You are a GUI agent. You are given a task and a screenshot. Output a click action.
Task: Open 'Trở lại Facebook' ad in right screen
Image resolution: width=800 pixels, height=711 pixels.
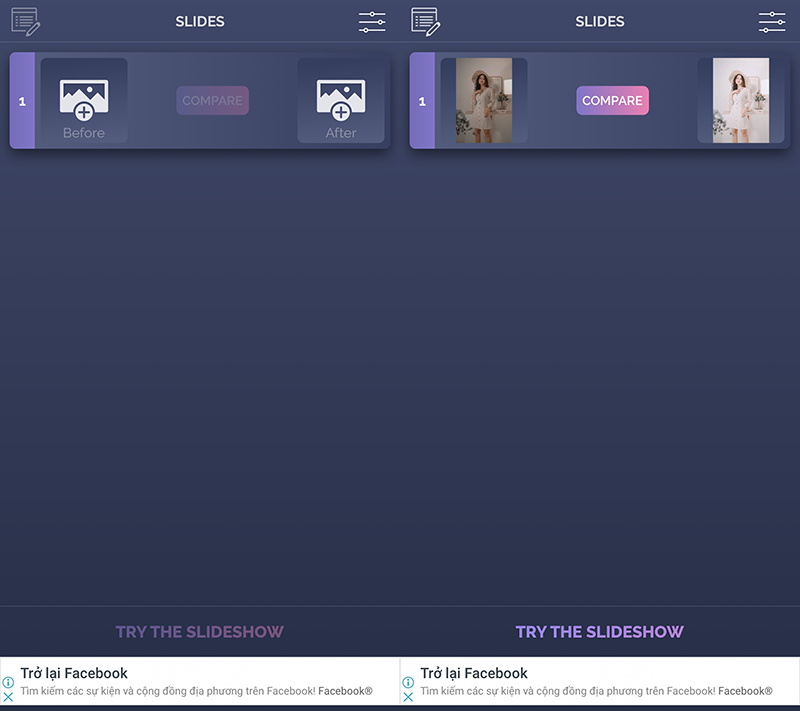pyautogui.click(x=474, y=673)
